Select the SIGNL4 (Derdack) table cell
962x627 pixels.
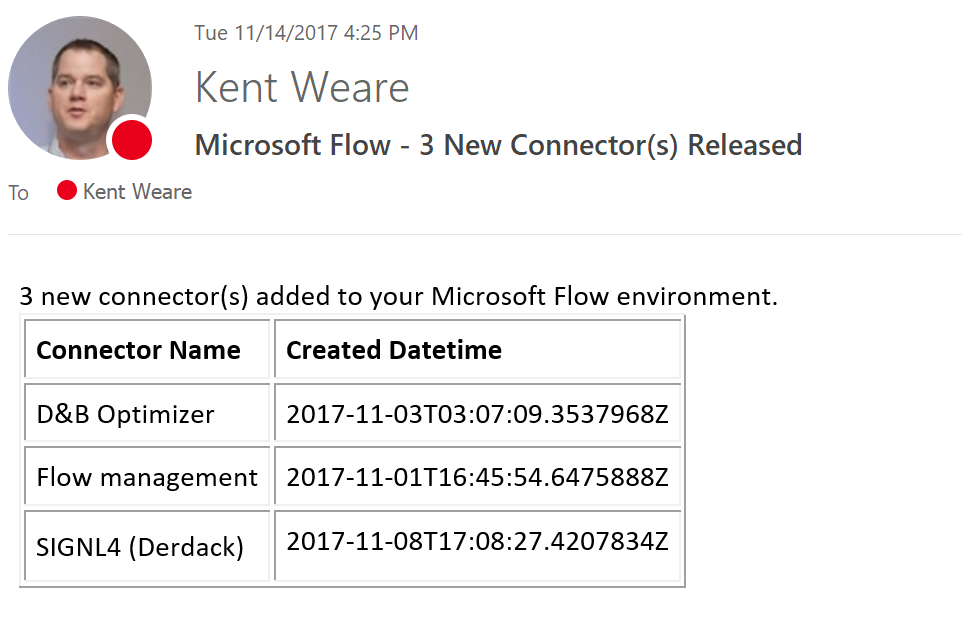(140, 547)
